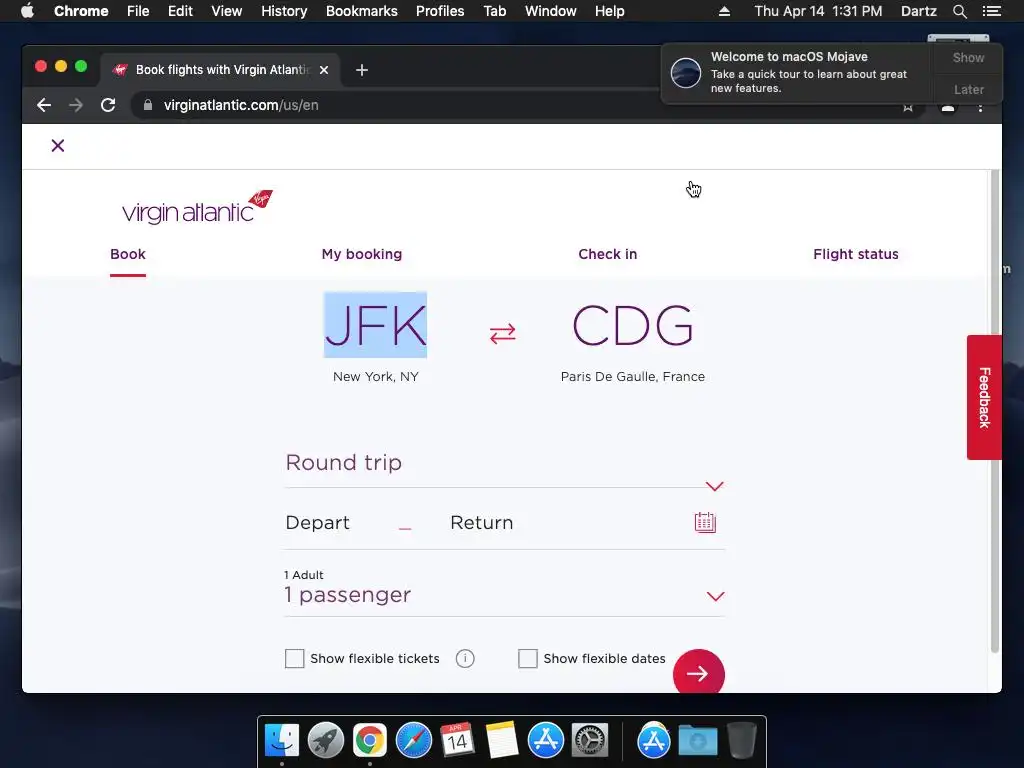Click the page vertical scrollbar
The image size is (1024, 768).
[x=995, y=411]
